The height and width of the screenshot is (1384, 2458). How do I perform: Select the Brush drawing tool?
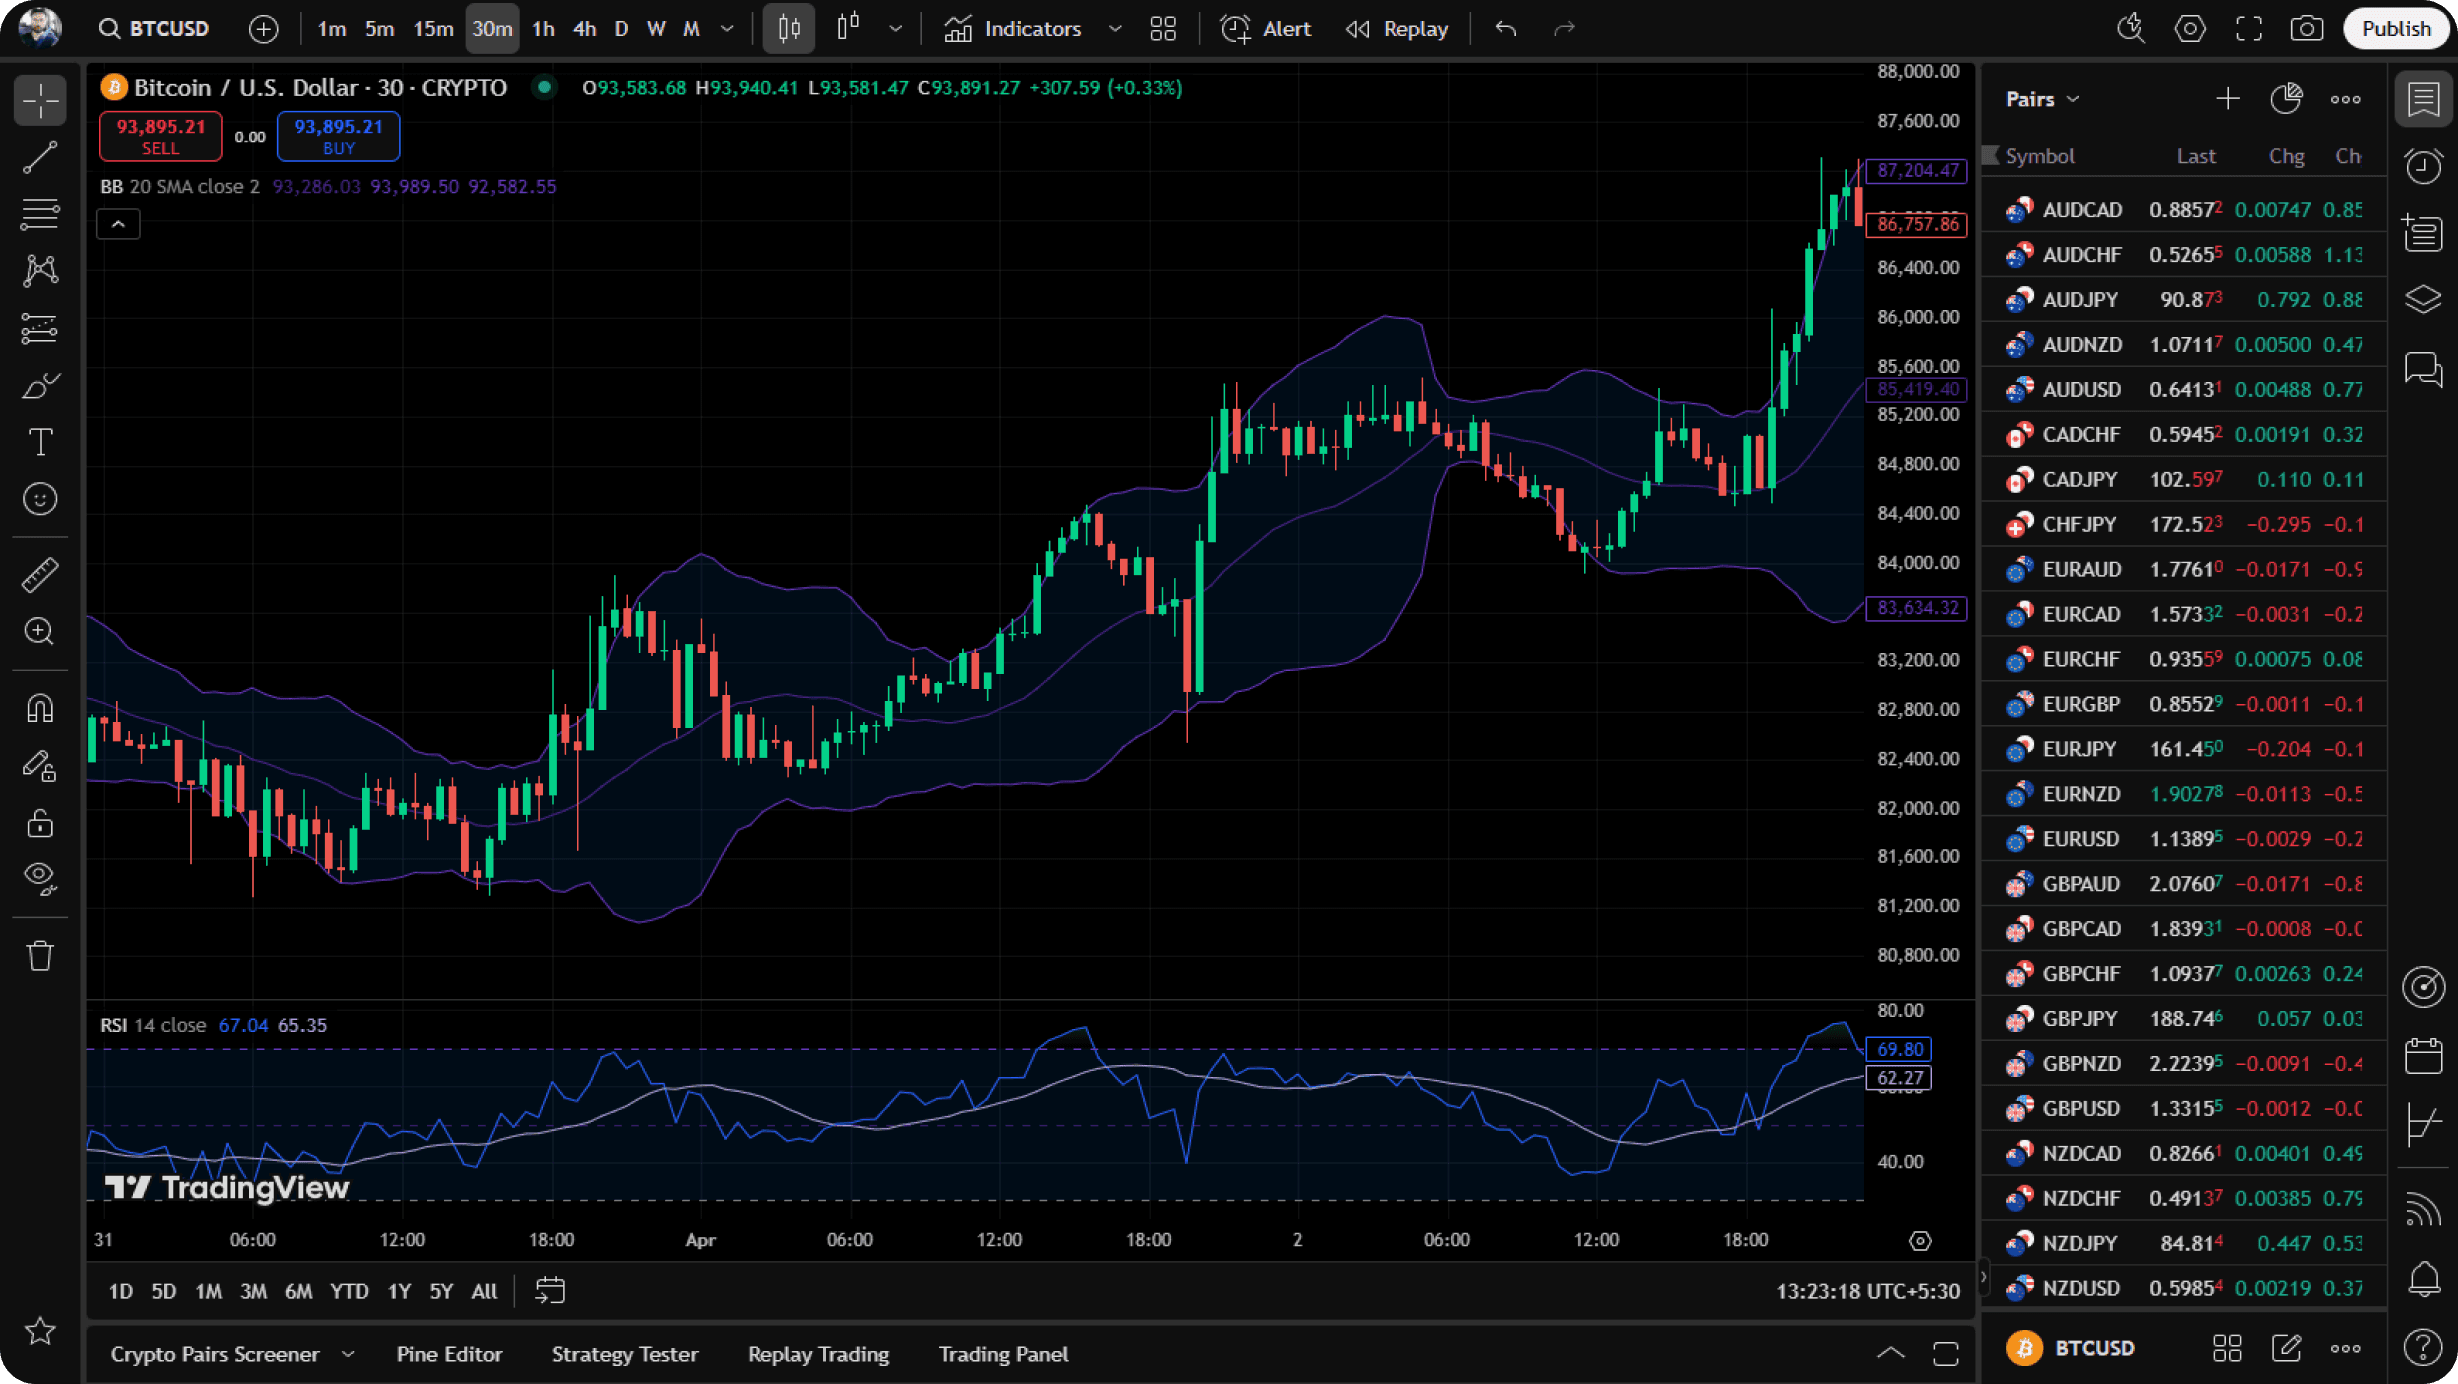(40, 385)
